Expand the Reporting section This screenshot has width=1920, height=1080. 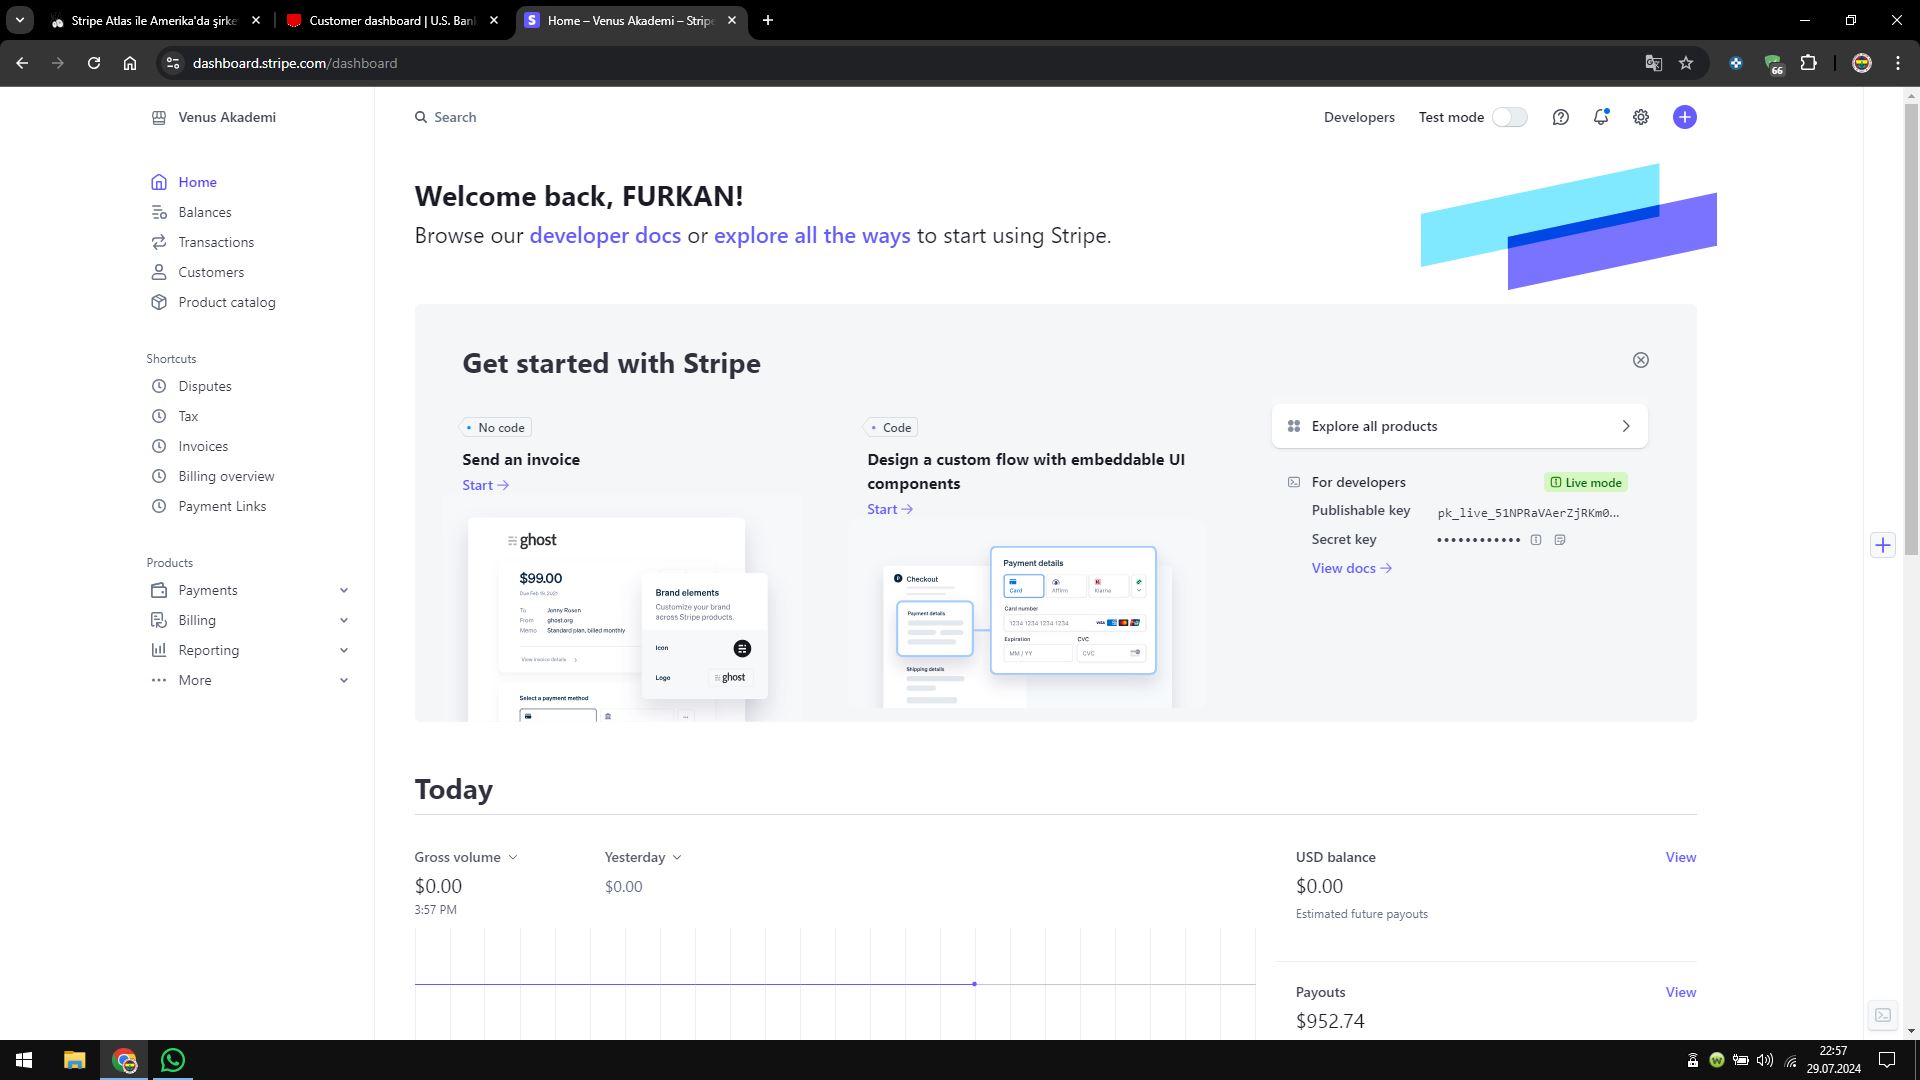[x=344, y=650]
